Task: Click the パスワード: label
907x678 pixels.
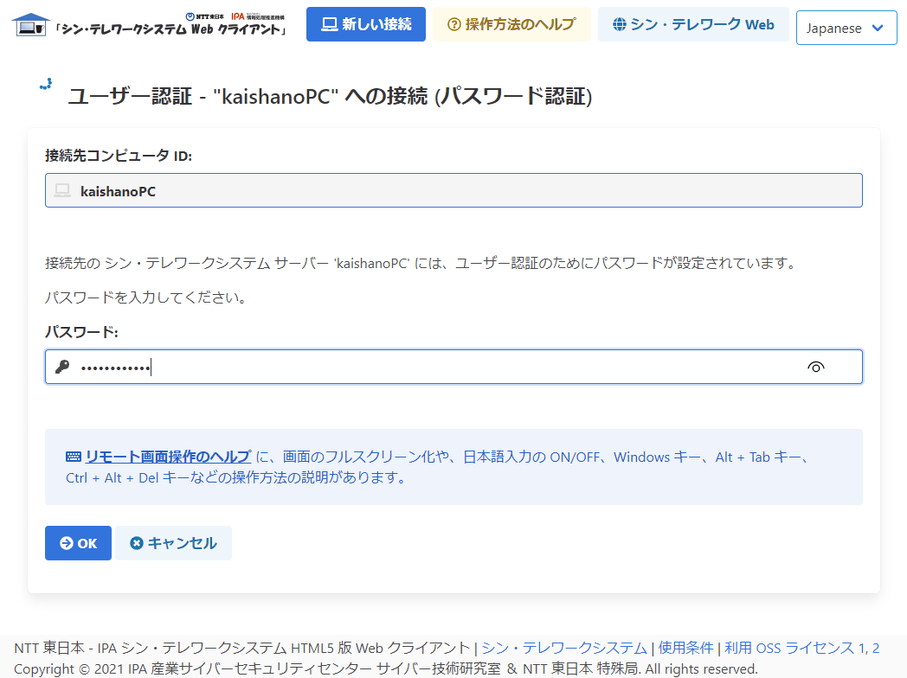Action: click(x=82, y=332)
